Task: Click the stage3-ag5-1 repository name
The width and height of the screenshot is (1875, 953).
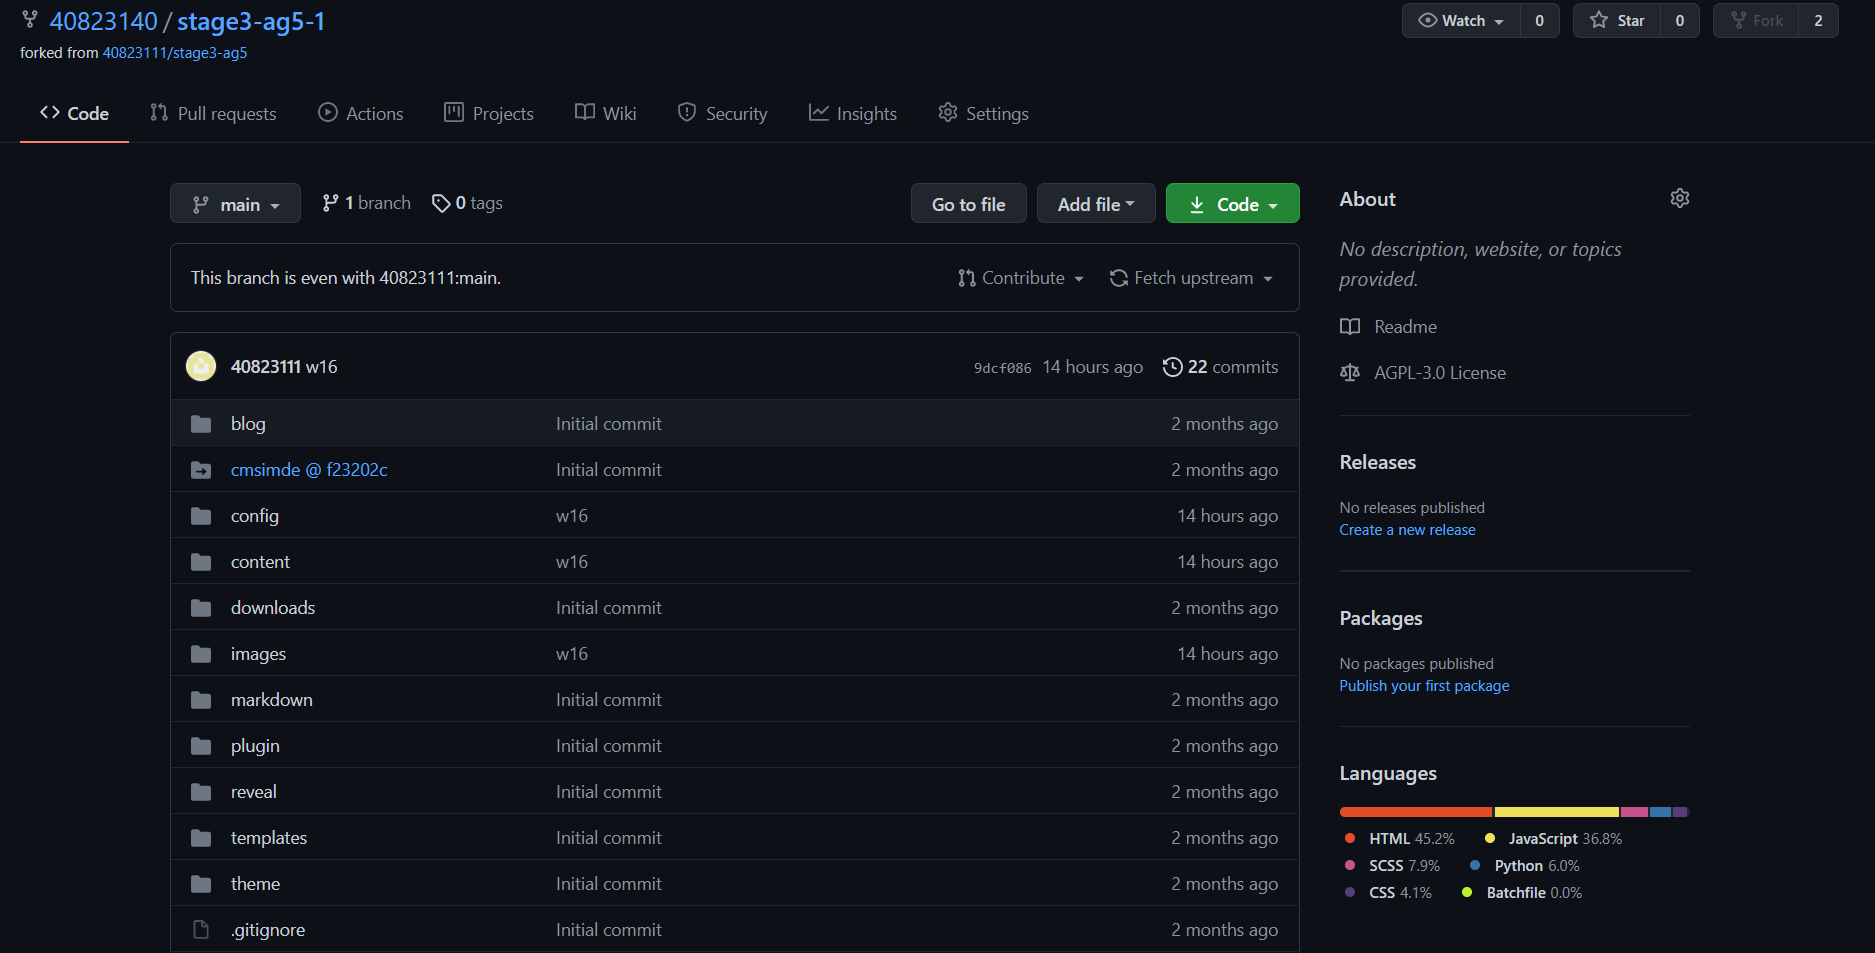Action: (x=251, y=21)
